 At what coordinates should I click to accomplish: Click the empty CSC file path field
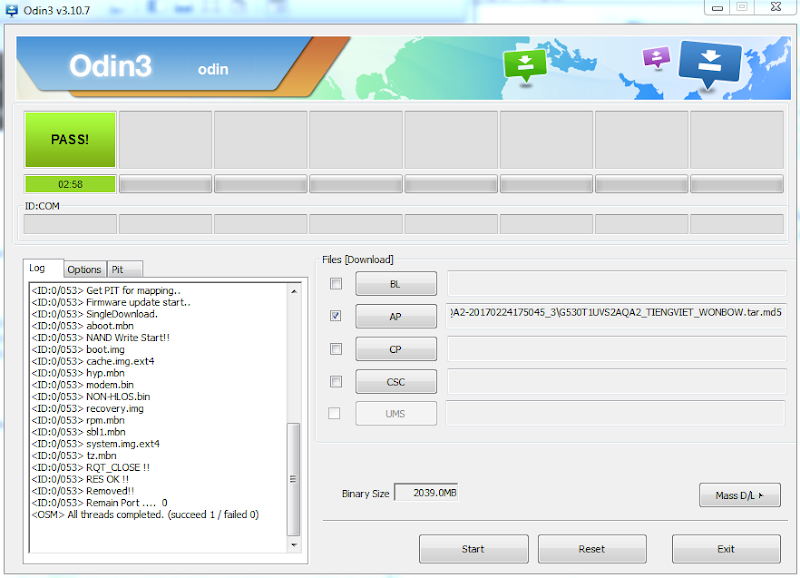pyautogui.click(x=616, y=382)
